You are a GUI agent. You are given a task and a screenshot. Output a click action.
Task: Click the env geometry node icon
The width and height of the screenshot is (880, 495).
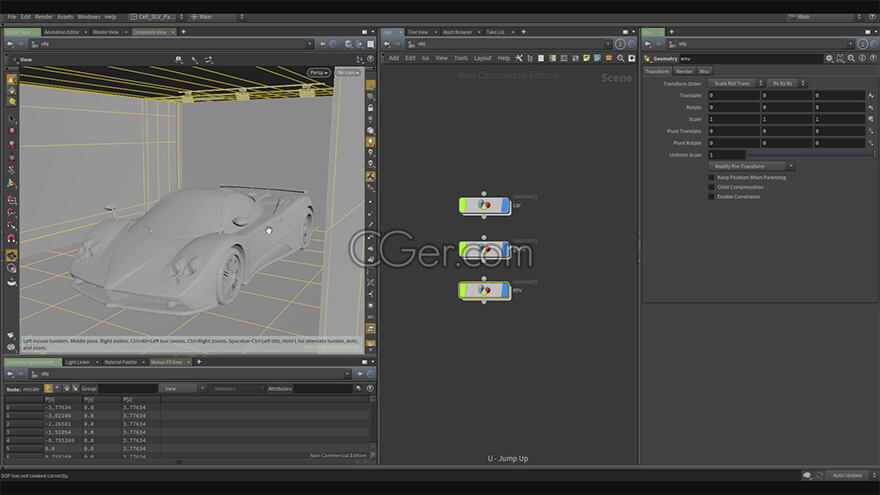point(484,290)
